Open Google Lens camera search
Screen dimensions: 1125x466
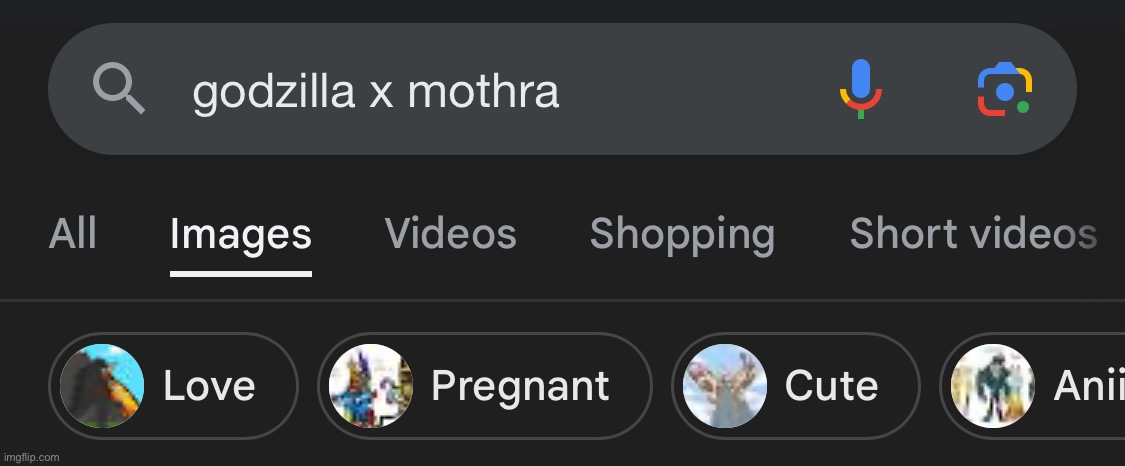pos(1004,89)
